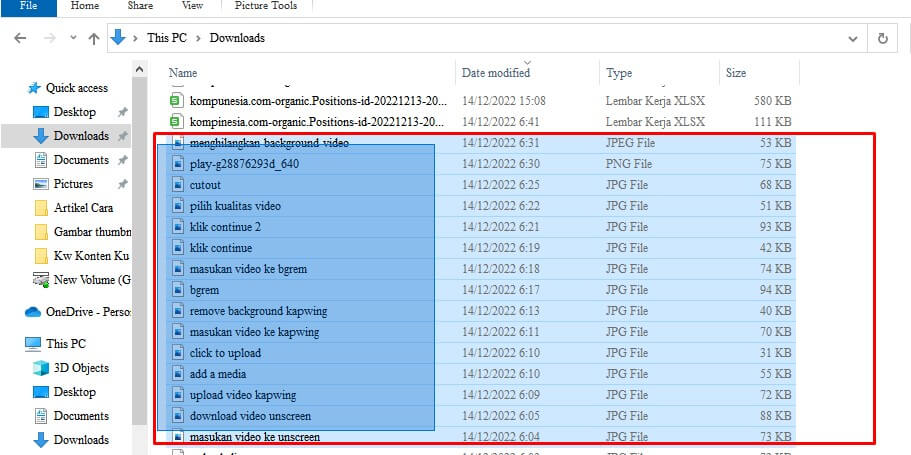
Task: Open the Kw Konten Ku folder
Action: (x=91, y=256)
